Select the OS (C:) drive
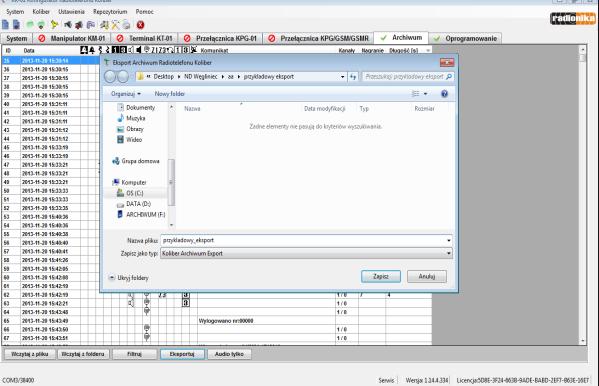This screenshot has height=386, width=599. pos(130,193)
